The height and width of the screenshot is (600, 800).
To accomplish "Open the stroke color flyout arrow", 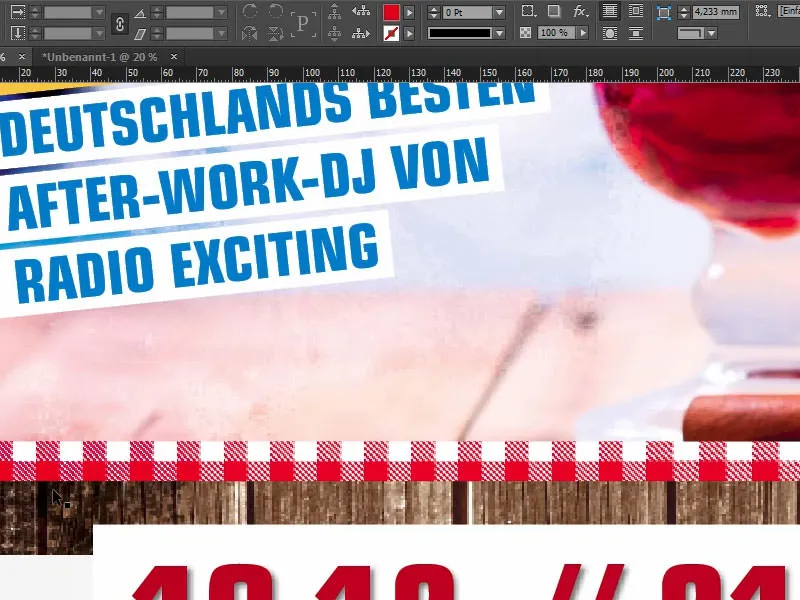I will pyautogui.click(x=409, y=34).
